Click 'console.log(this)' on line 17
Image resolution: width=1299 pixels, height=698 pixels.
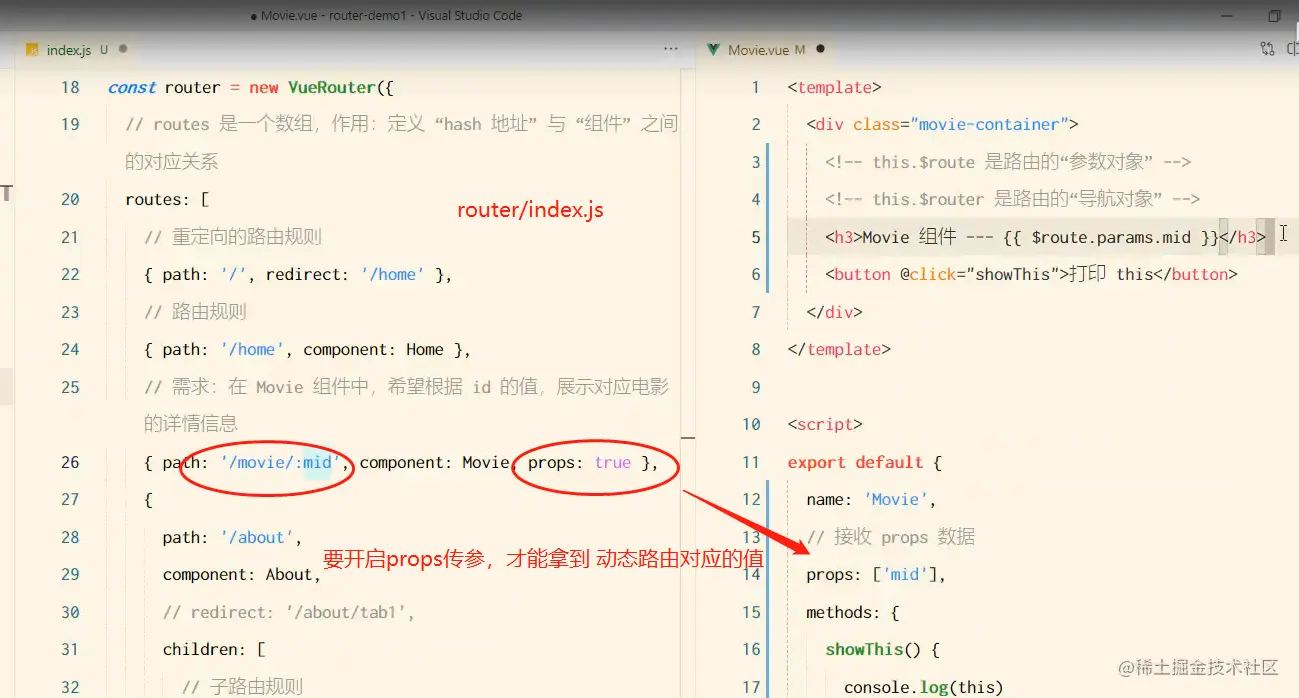click(923, 687)
